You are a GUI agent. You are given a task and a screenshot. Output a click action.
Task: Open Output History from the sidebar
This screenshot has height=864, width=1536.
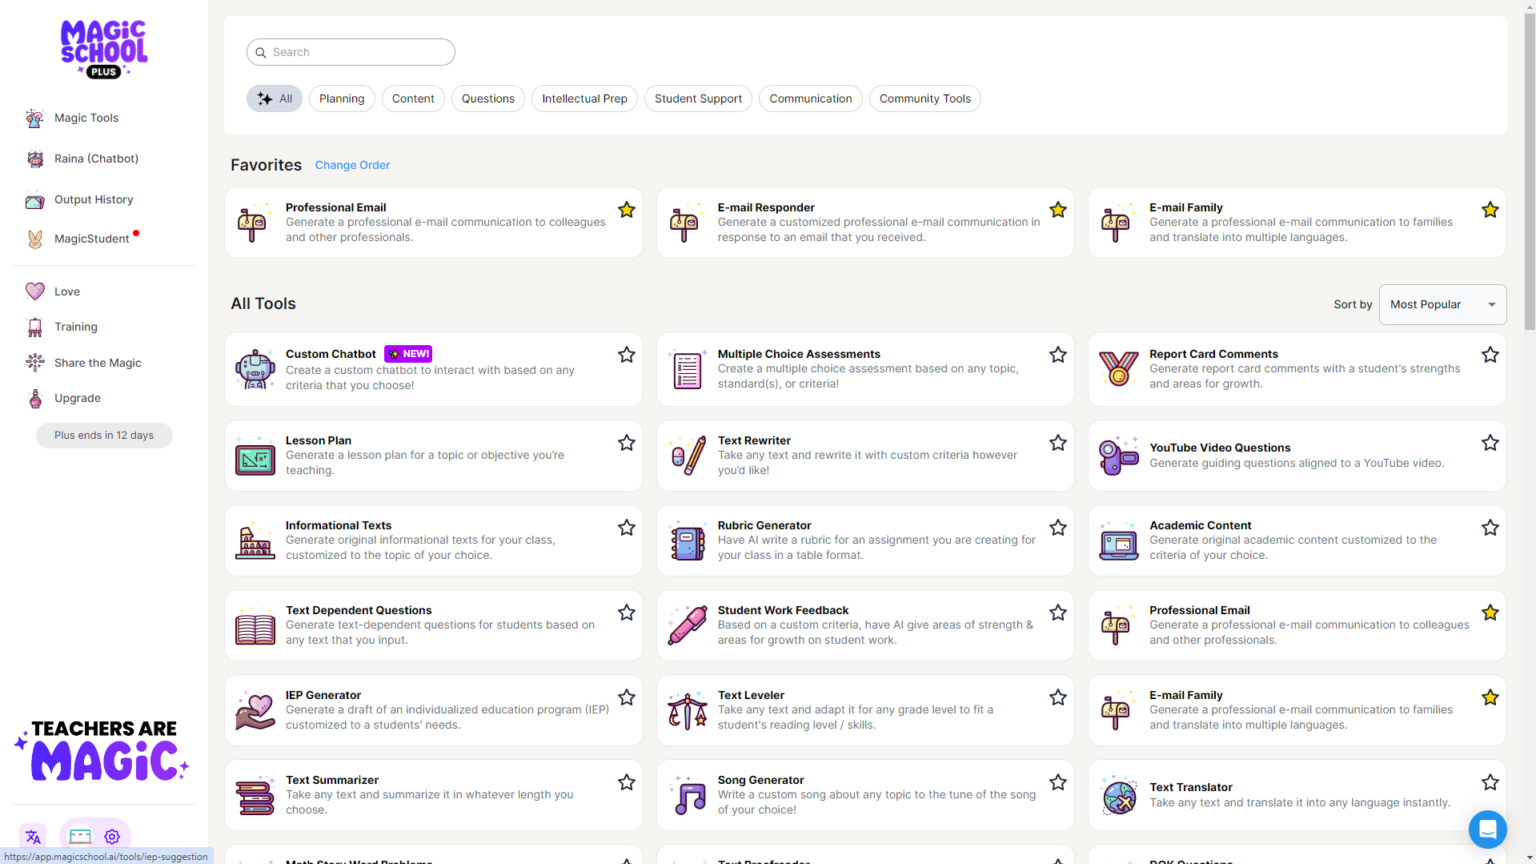93,200
